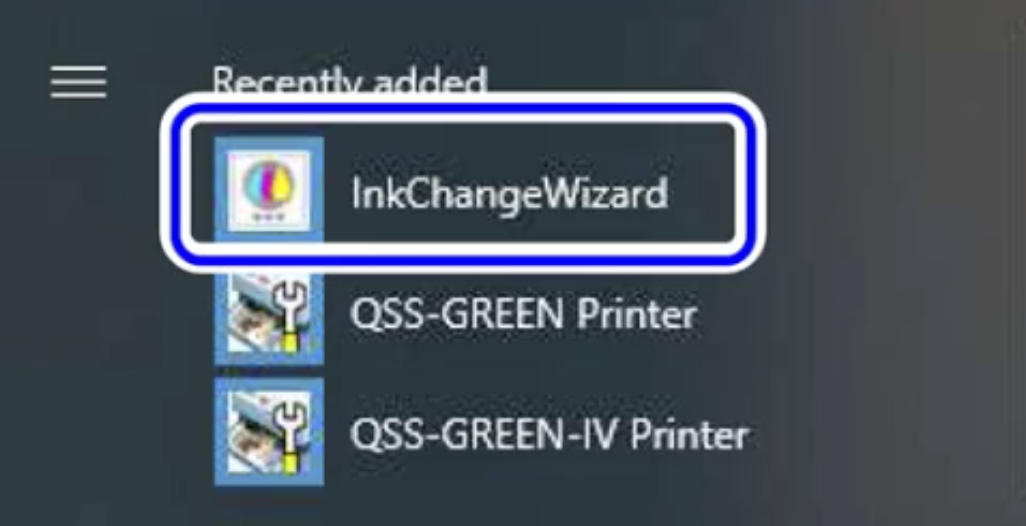Toggle the three-line Start menu button
The height and width of the screenshot is (526, 1026).
coord(79,82)
